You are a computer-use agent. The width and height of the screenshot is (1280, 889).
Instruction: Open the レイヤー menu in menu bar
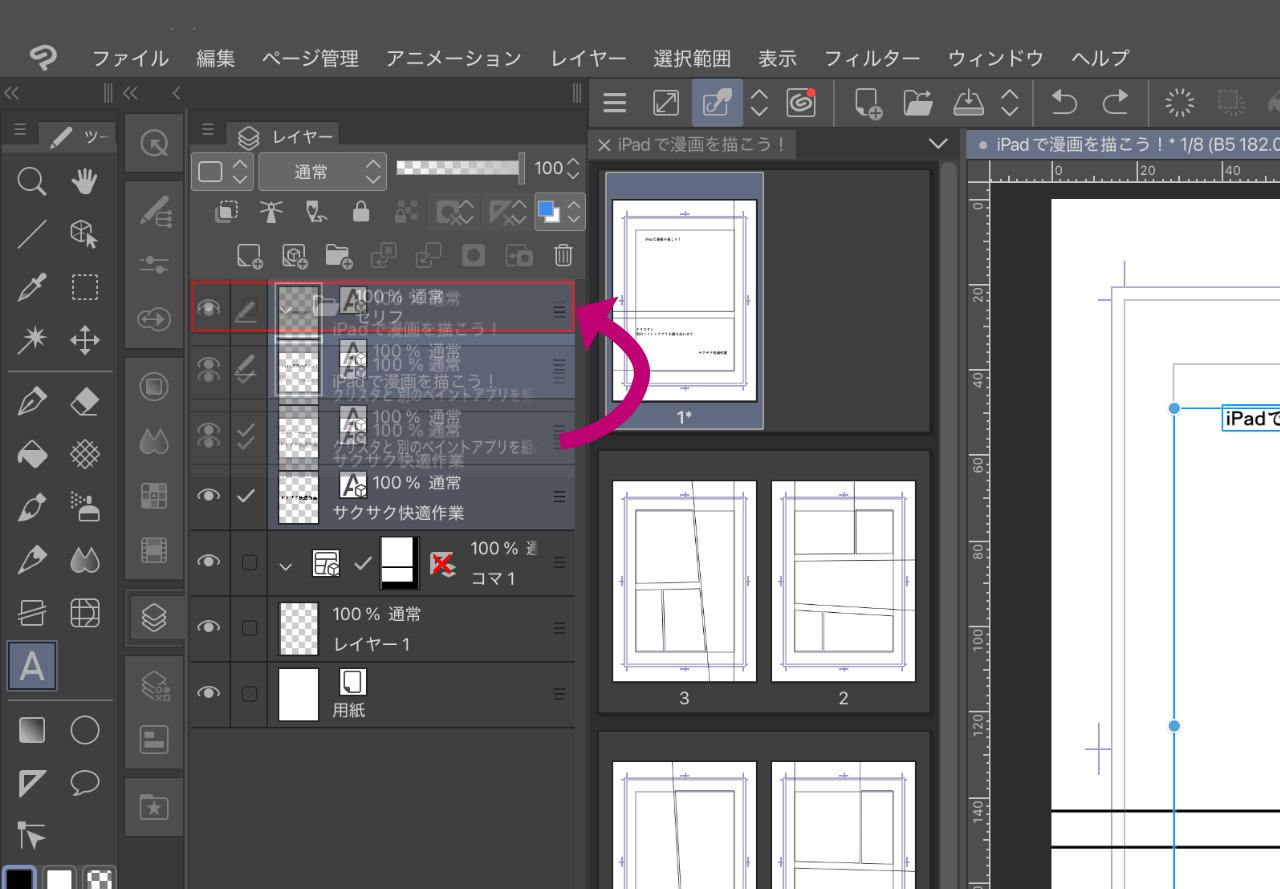(x=587, y=58)
